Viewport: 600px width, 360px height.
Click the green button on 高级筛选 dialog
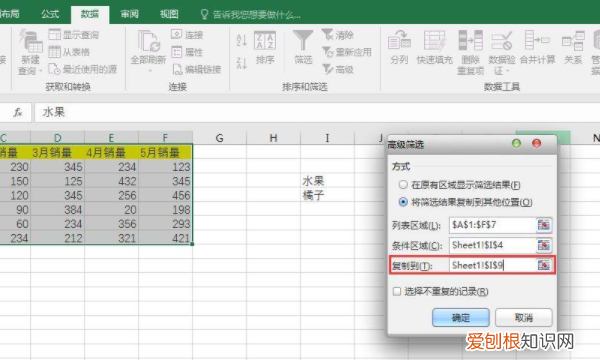516,143
